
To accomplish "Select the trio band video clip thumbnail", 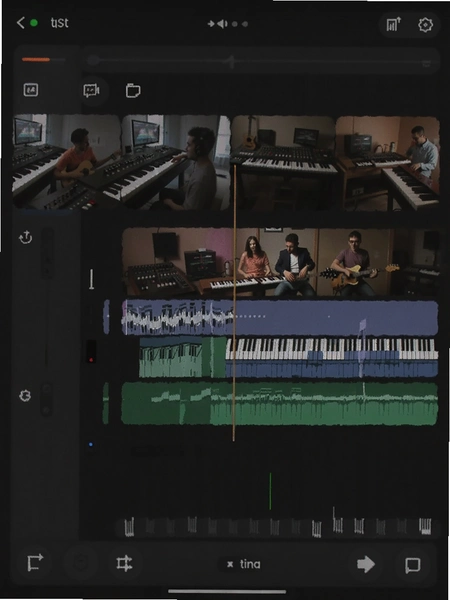I will [x=280, y=262].
